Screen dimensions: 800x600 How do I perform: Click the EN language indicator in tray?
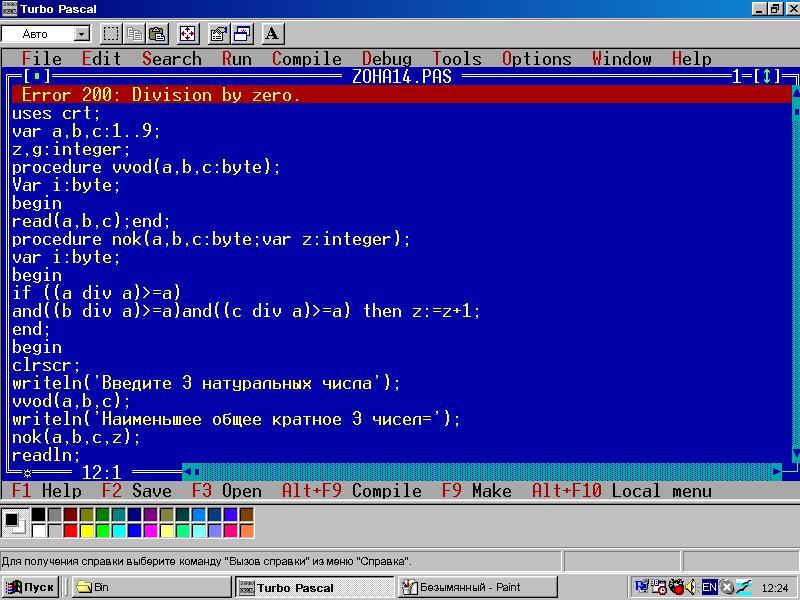(709, 587)
